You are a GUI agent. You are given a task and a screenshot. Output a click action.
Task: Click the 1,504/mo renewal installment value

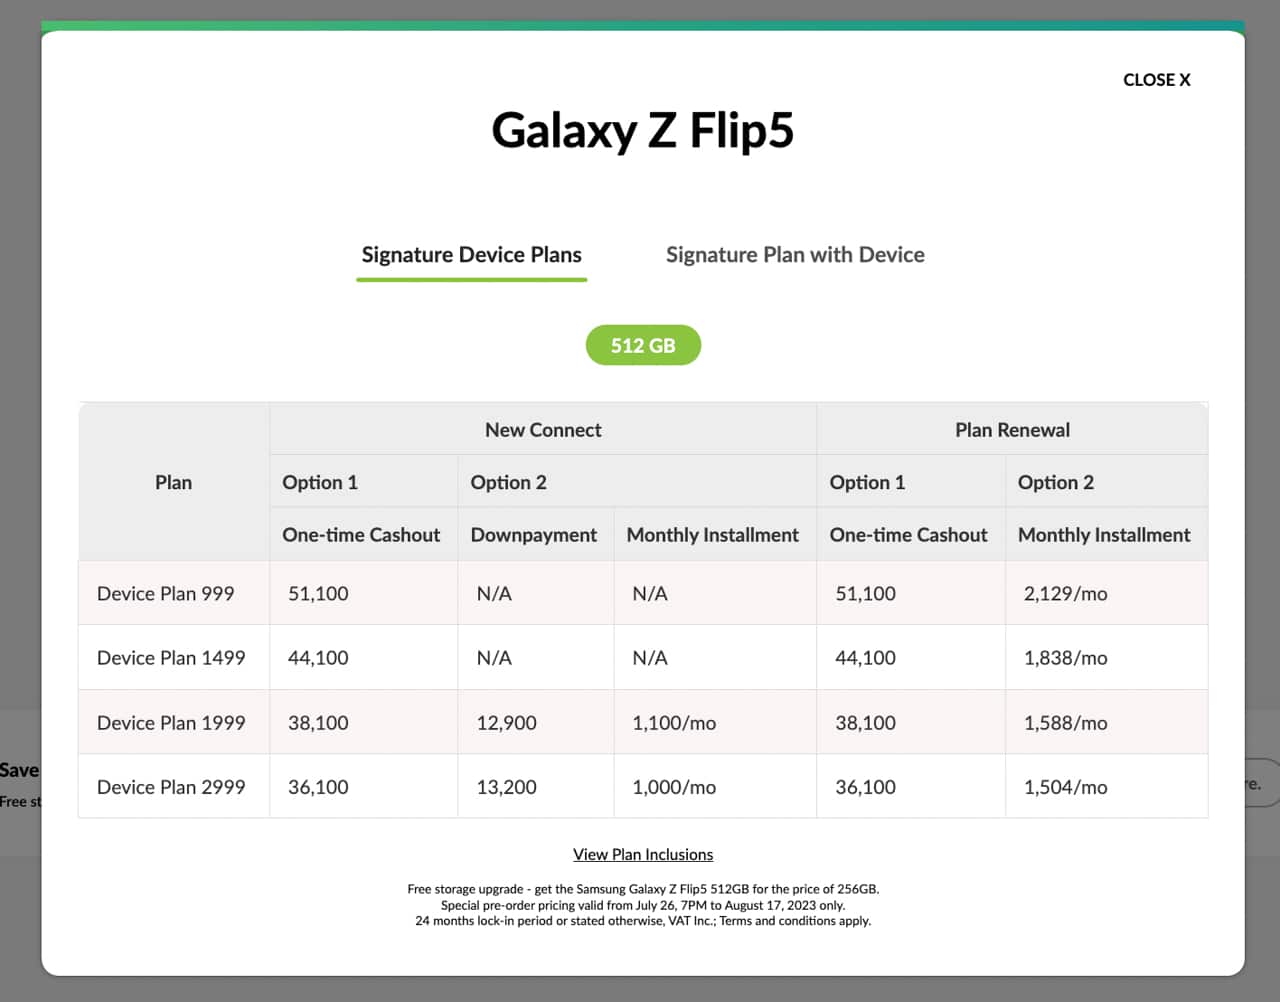click(1065, 787)
